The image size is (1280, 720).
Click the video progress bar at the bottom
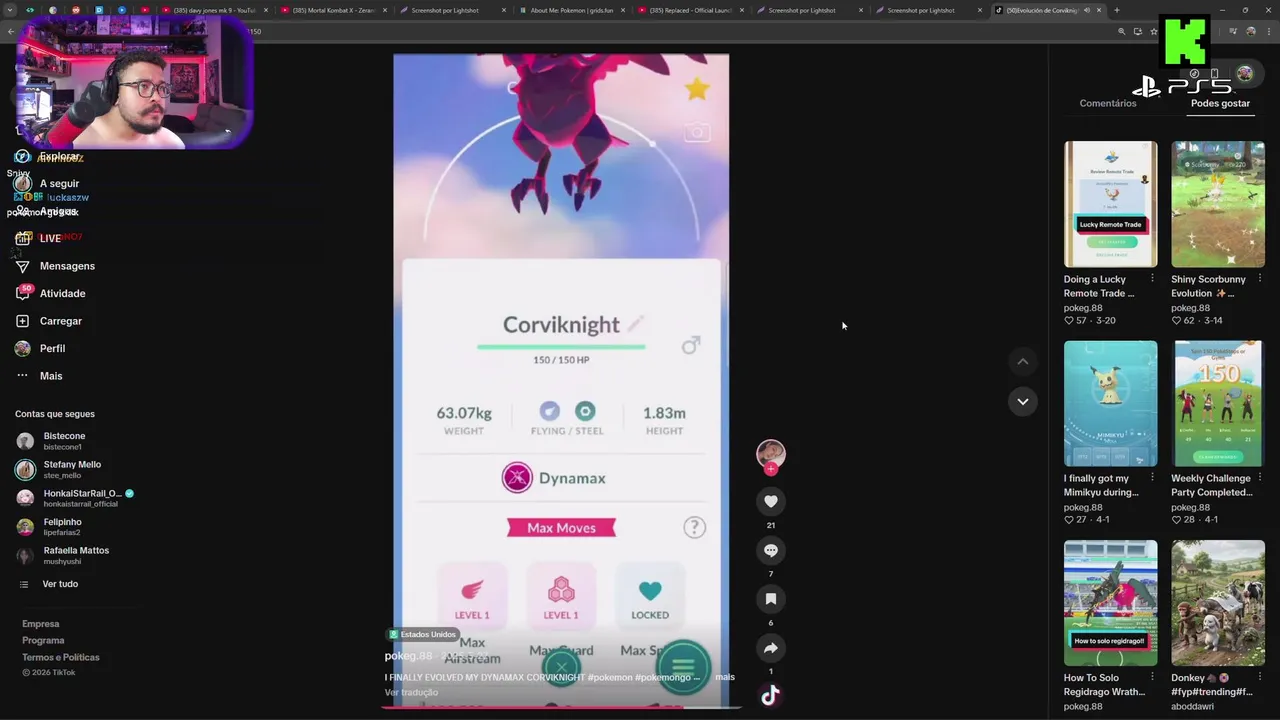[561, 707]
